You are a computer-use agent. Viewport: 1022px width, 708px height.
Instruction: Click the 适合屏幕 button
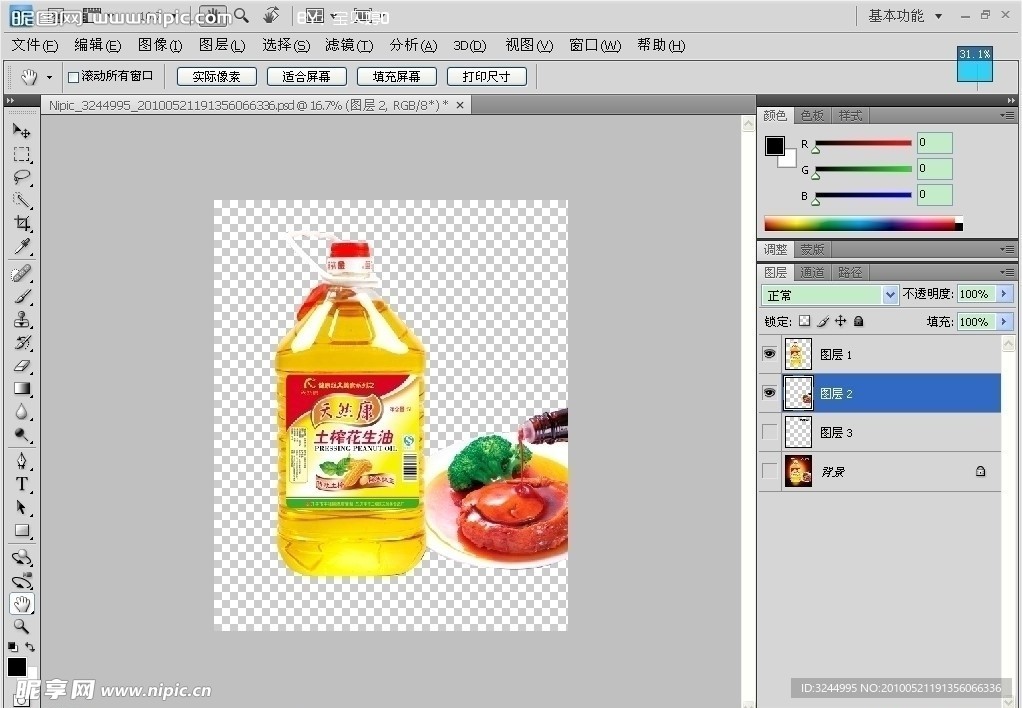tap(306, 77)
